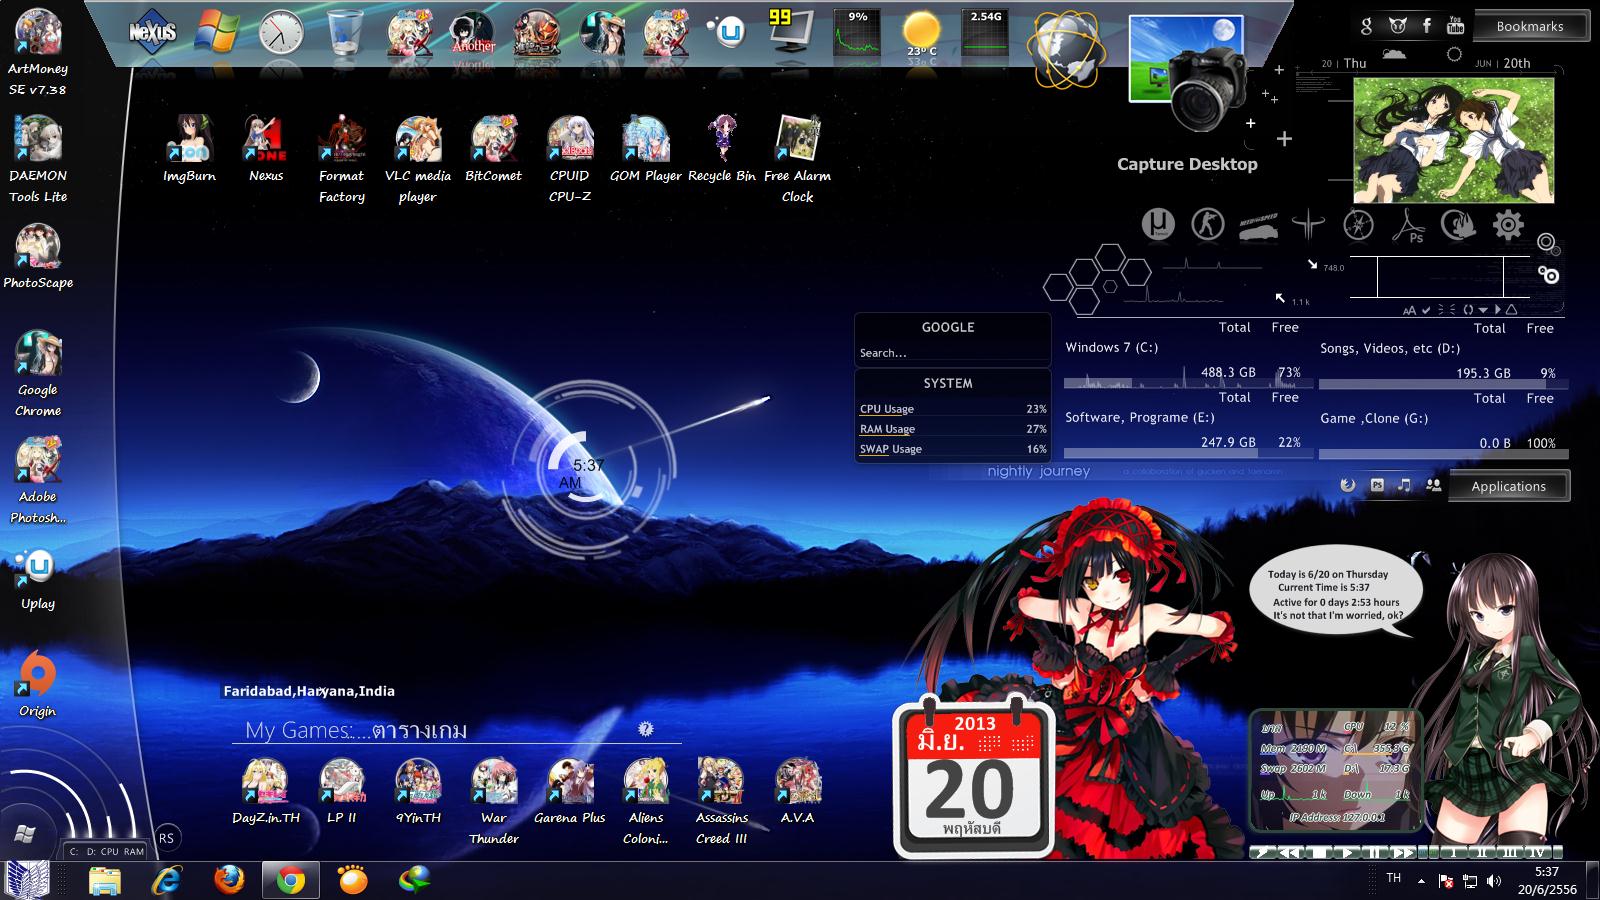
Task: Click the Applications button
Action: point(1509,486)
